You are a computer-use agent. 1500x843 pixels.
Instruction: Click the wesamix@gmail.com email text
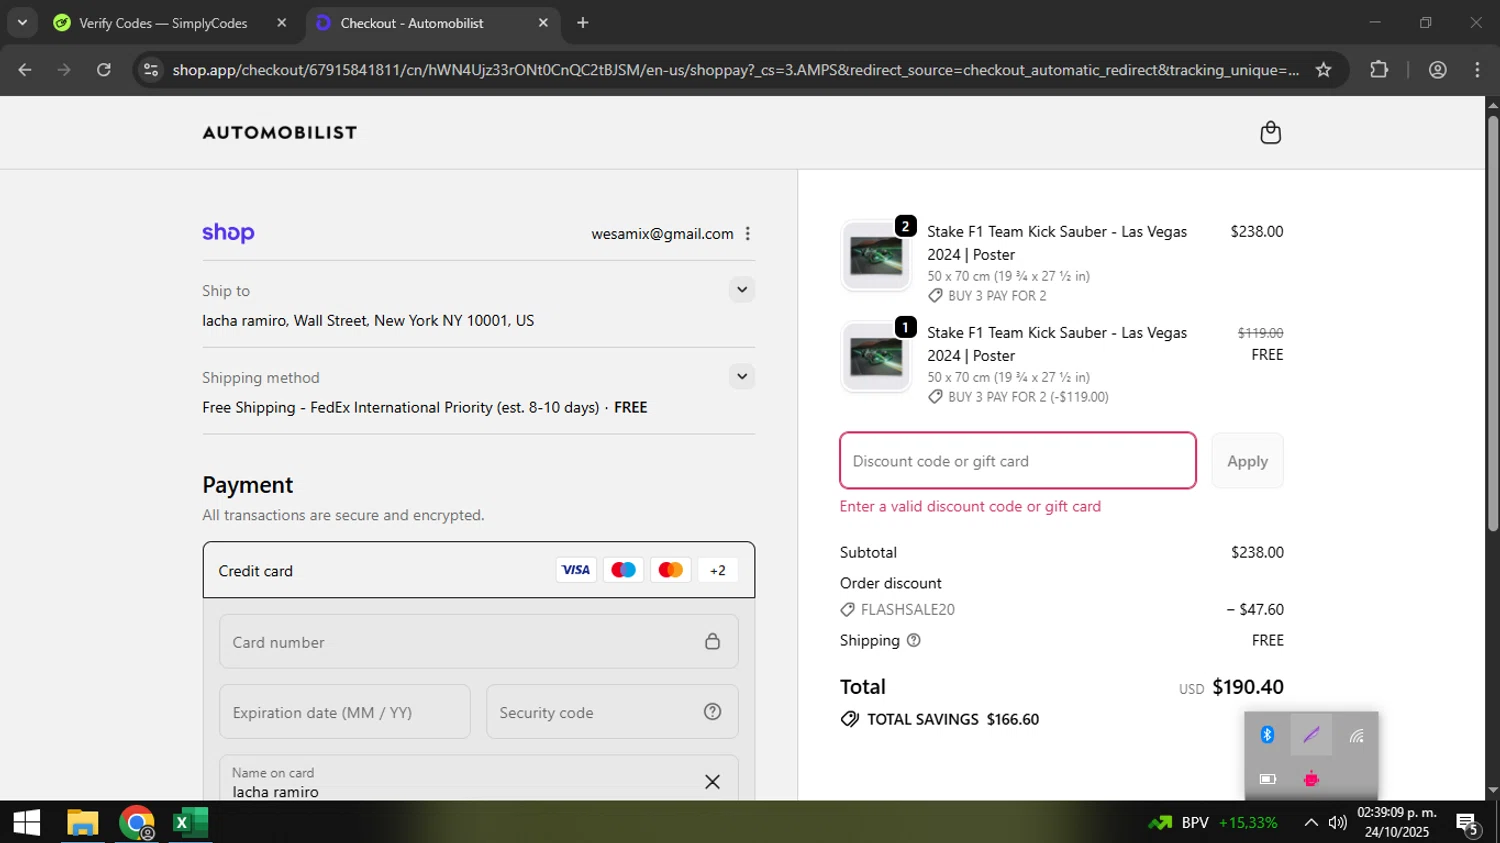point(662,233)
